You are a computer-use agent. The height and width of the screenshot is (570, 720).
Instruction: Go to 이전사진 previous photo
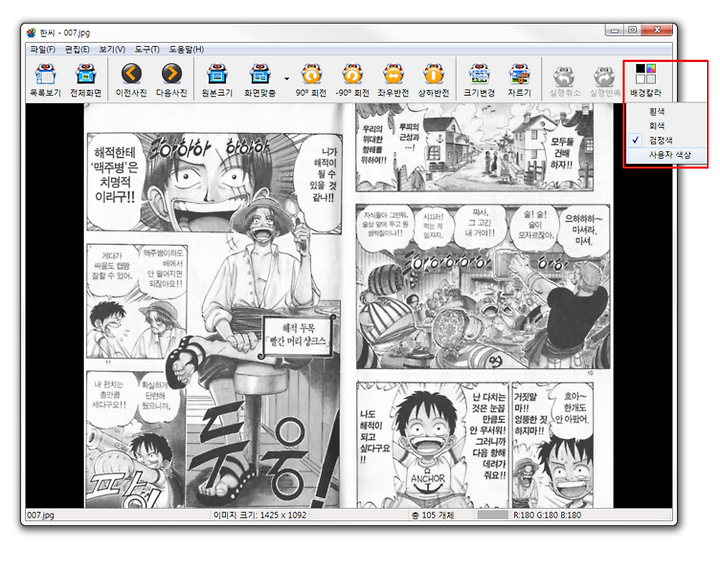[131, 80]
